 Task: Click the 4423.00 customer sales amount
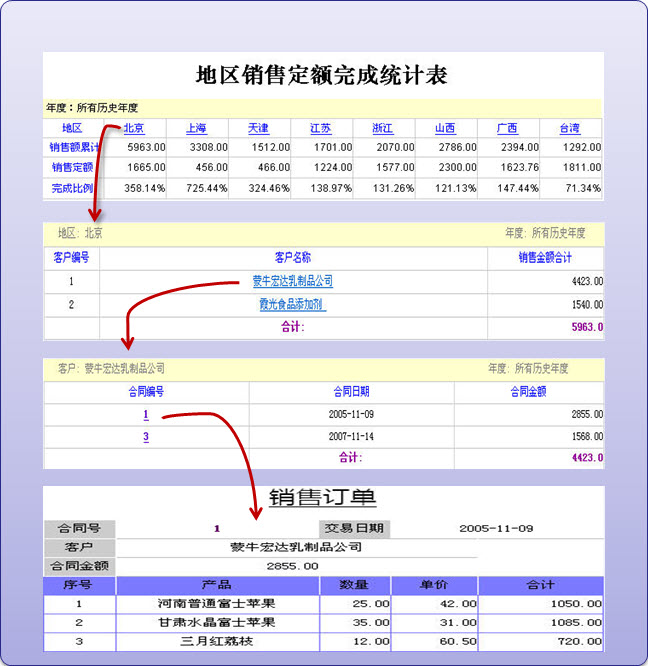click(587, 281)
